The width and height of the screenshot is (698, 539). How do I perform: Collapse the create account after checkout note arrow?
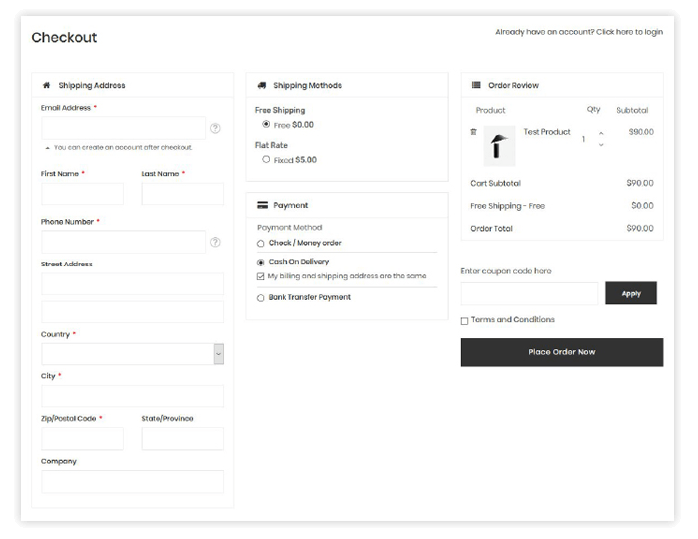click(48, 148)
